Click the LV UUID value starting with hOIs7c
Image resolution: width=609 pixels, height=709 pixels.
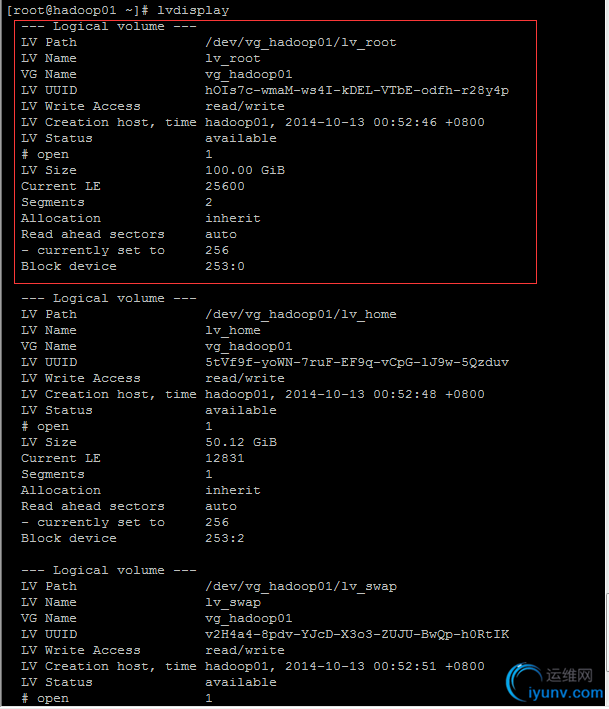pyautogui.click(x=356, y=90)
